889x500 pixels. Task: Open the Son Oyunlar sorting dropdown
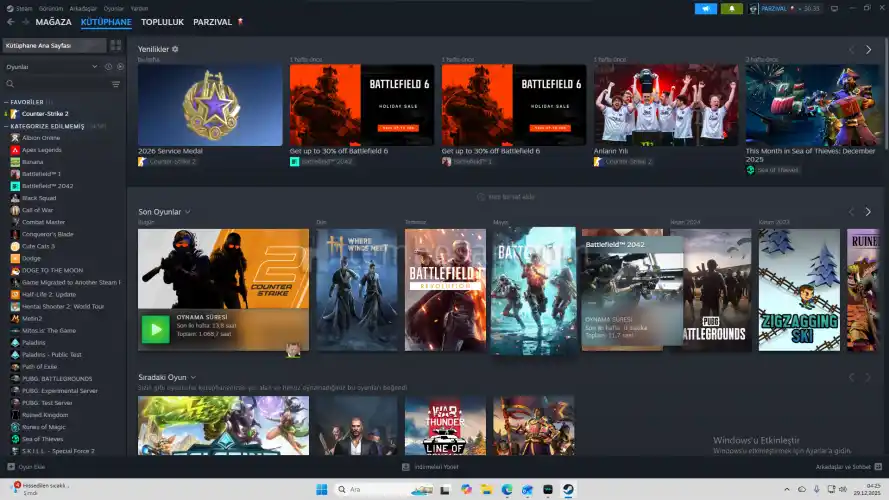(x=187, y=212)
